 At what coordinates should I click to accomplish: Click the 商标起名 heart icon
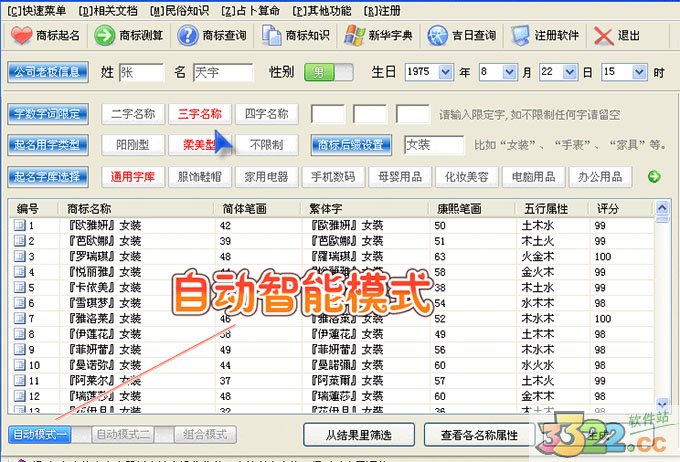coord(21,36)
